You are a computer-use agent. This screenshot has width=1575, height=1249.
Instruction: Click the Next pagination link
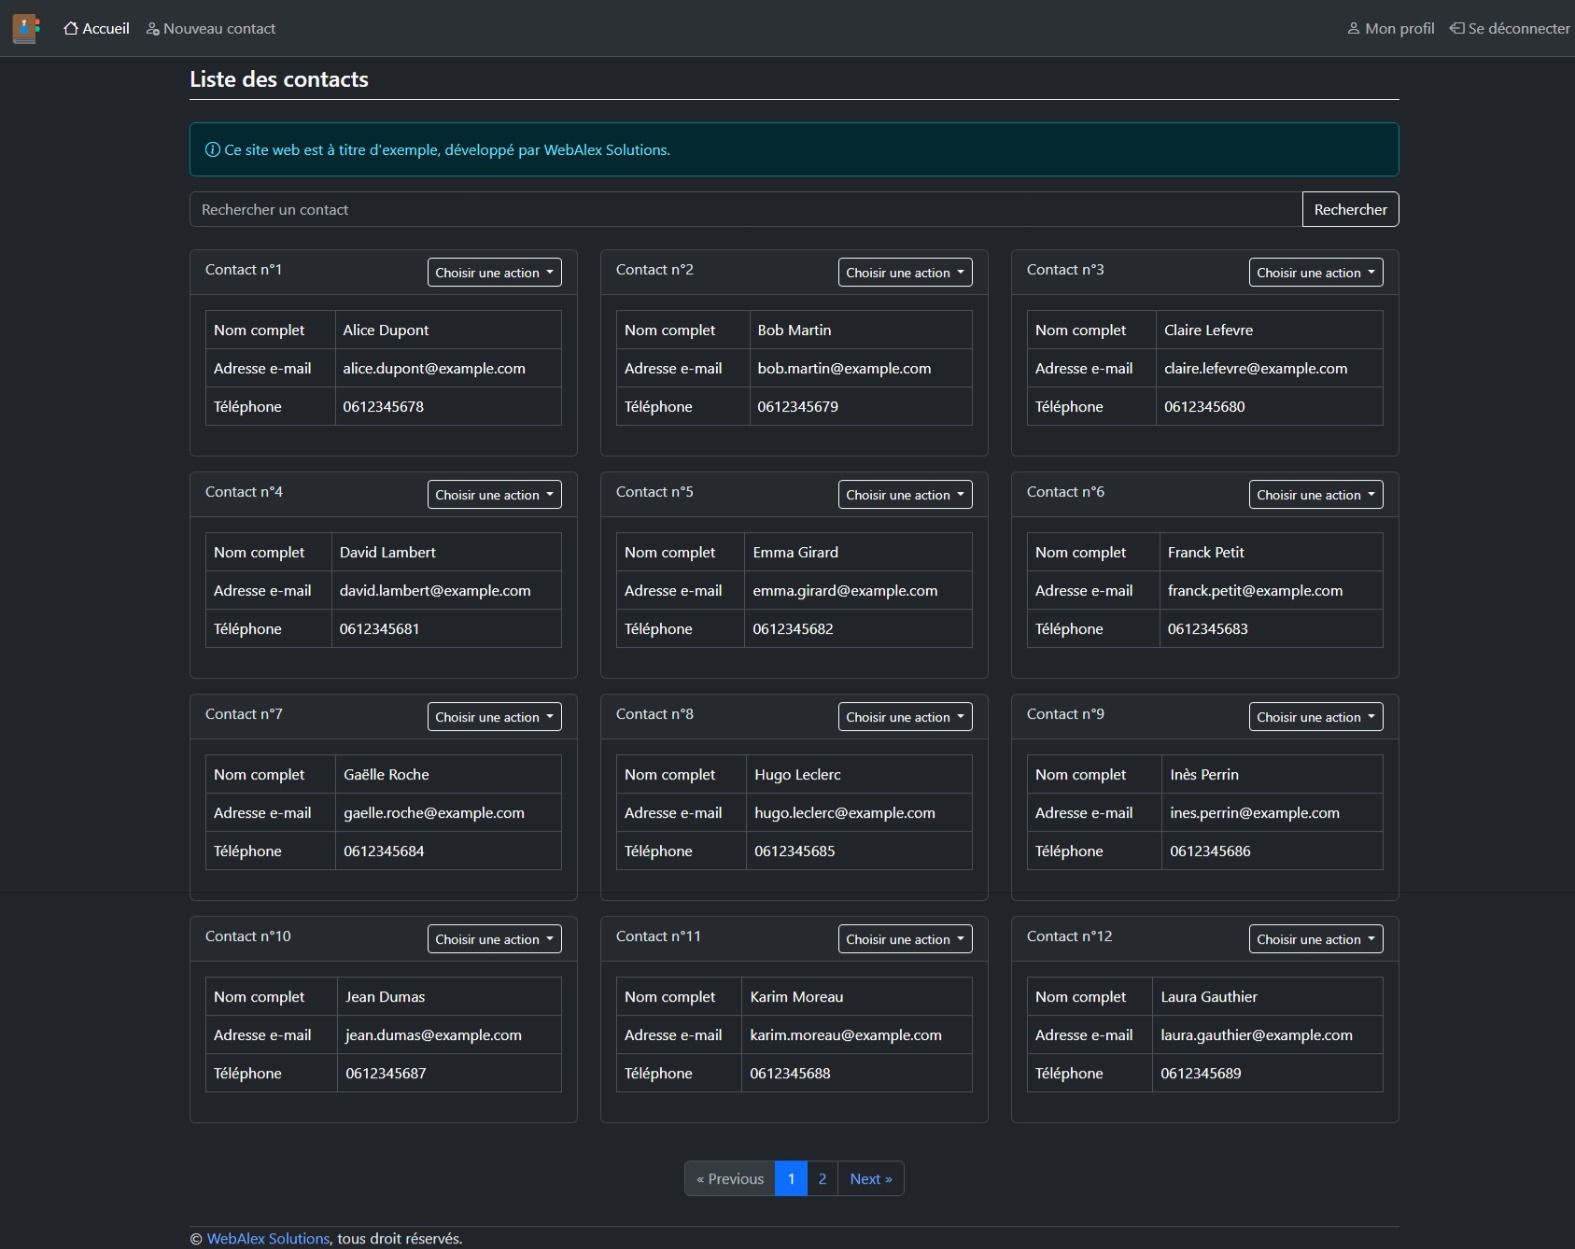point(870,1179)
